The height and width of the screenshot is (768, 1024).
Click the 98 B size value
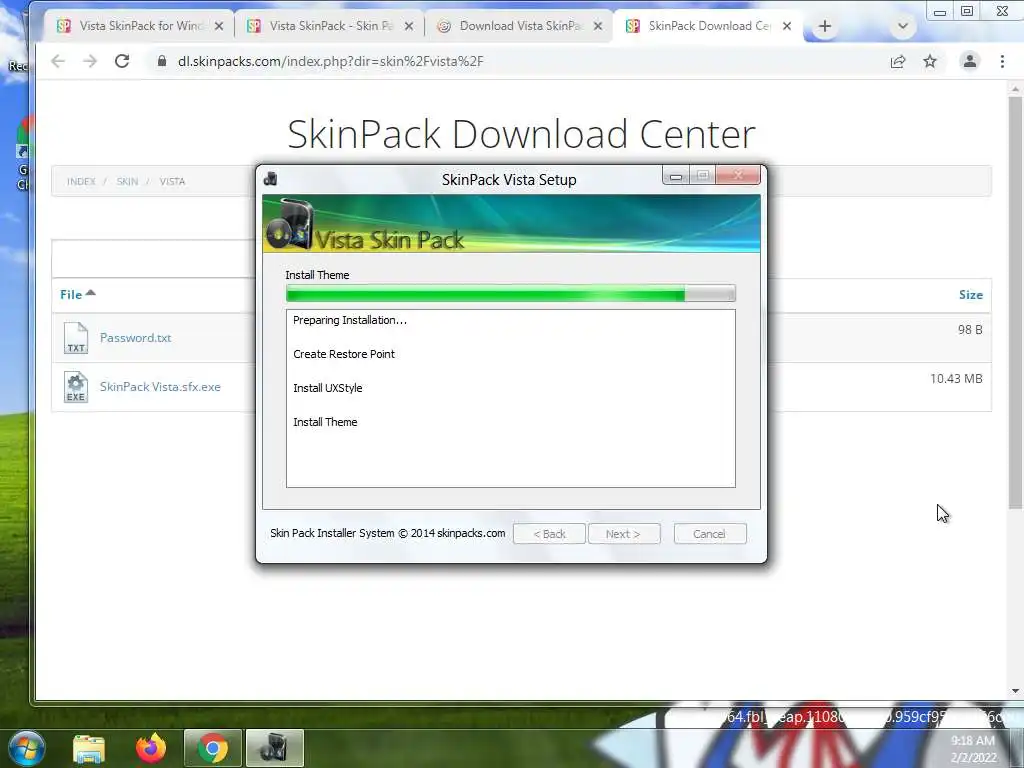pos(970,330)
